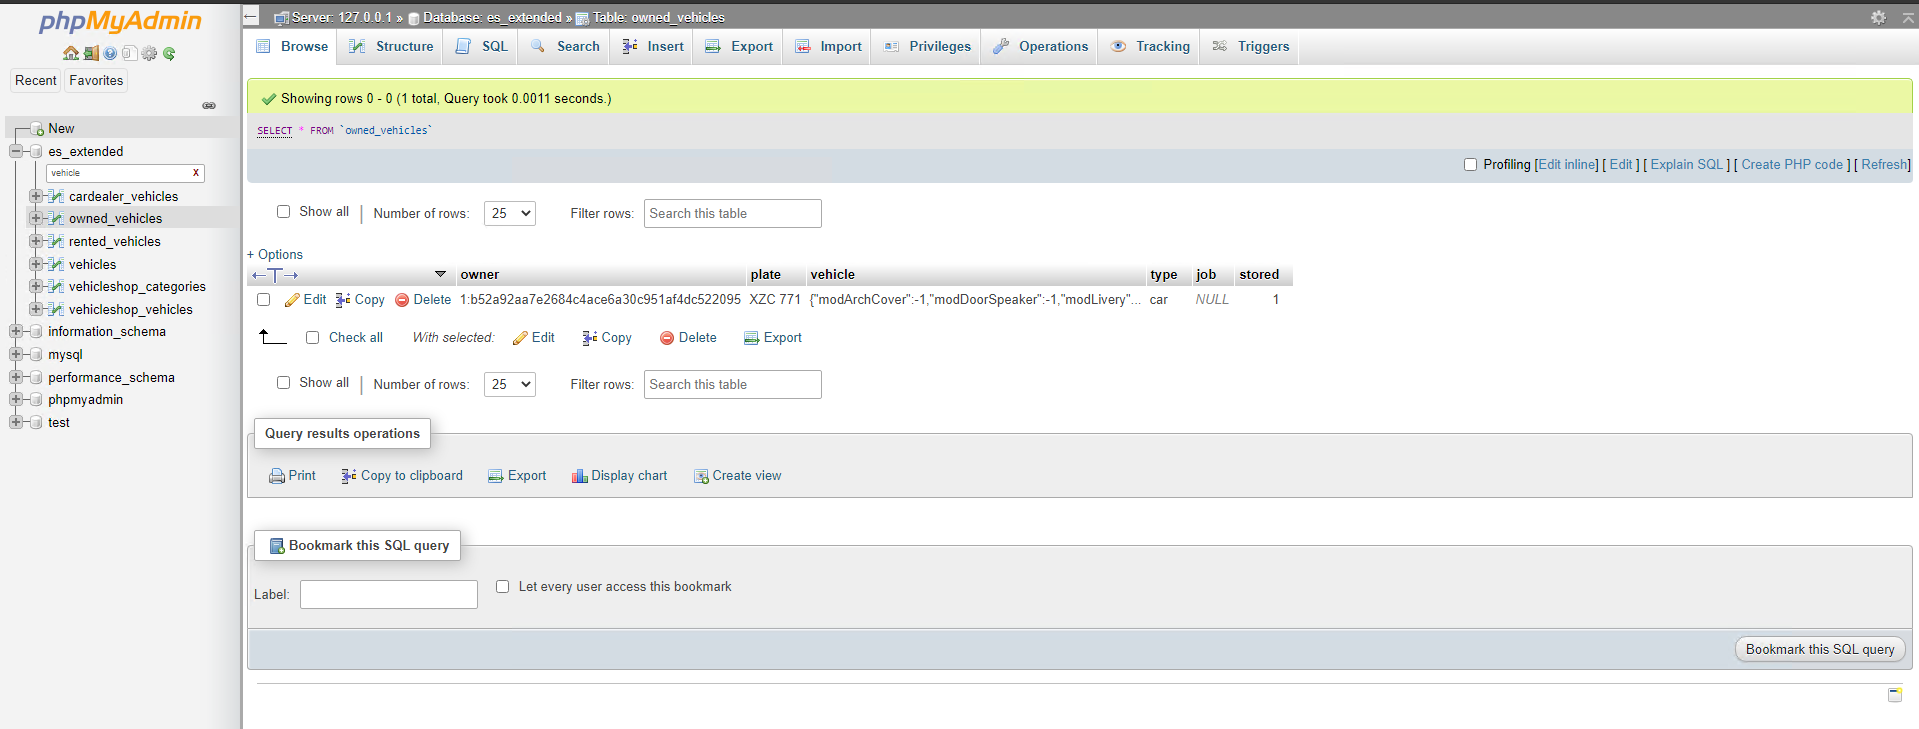Open the Insert tab
Screen dimensions: 1919x729
coord(653,47)
